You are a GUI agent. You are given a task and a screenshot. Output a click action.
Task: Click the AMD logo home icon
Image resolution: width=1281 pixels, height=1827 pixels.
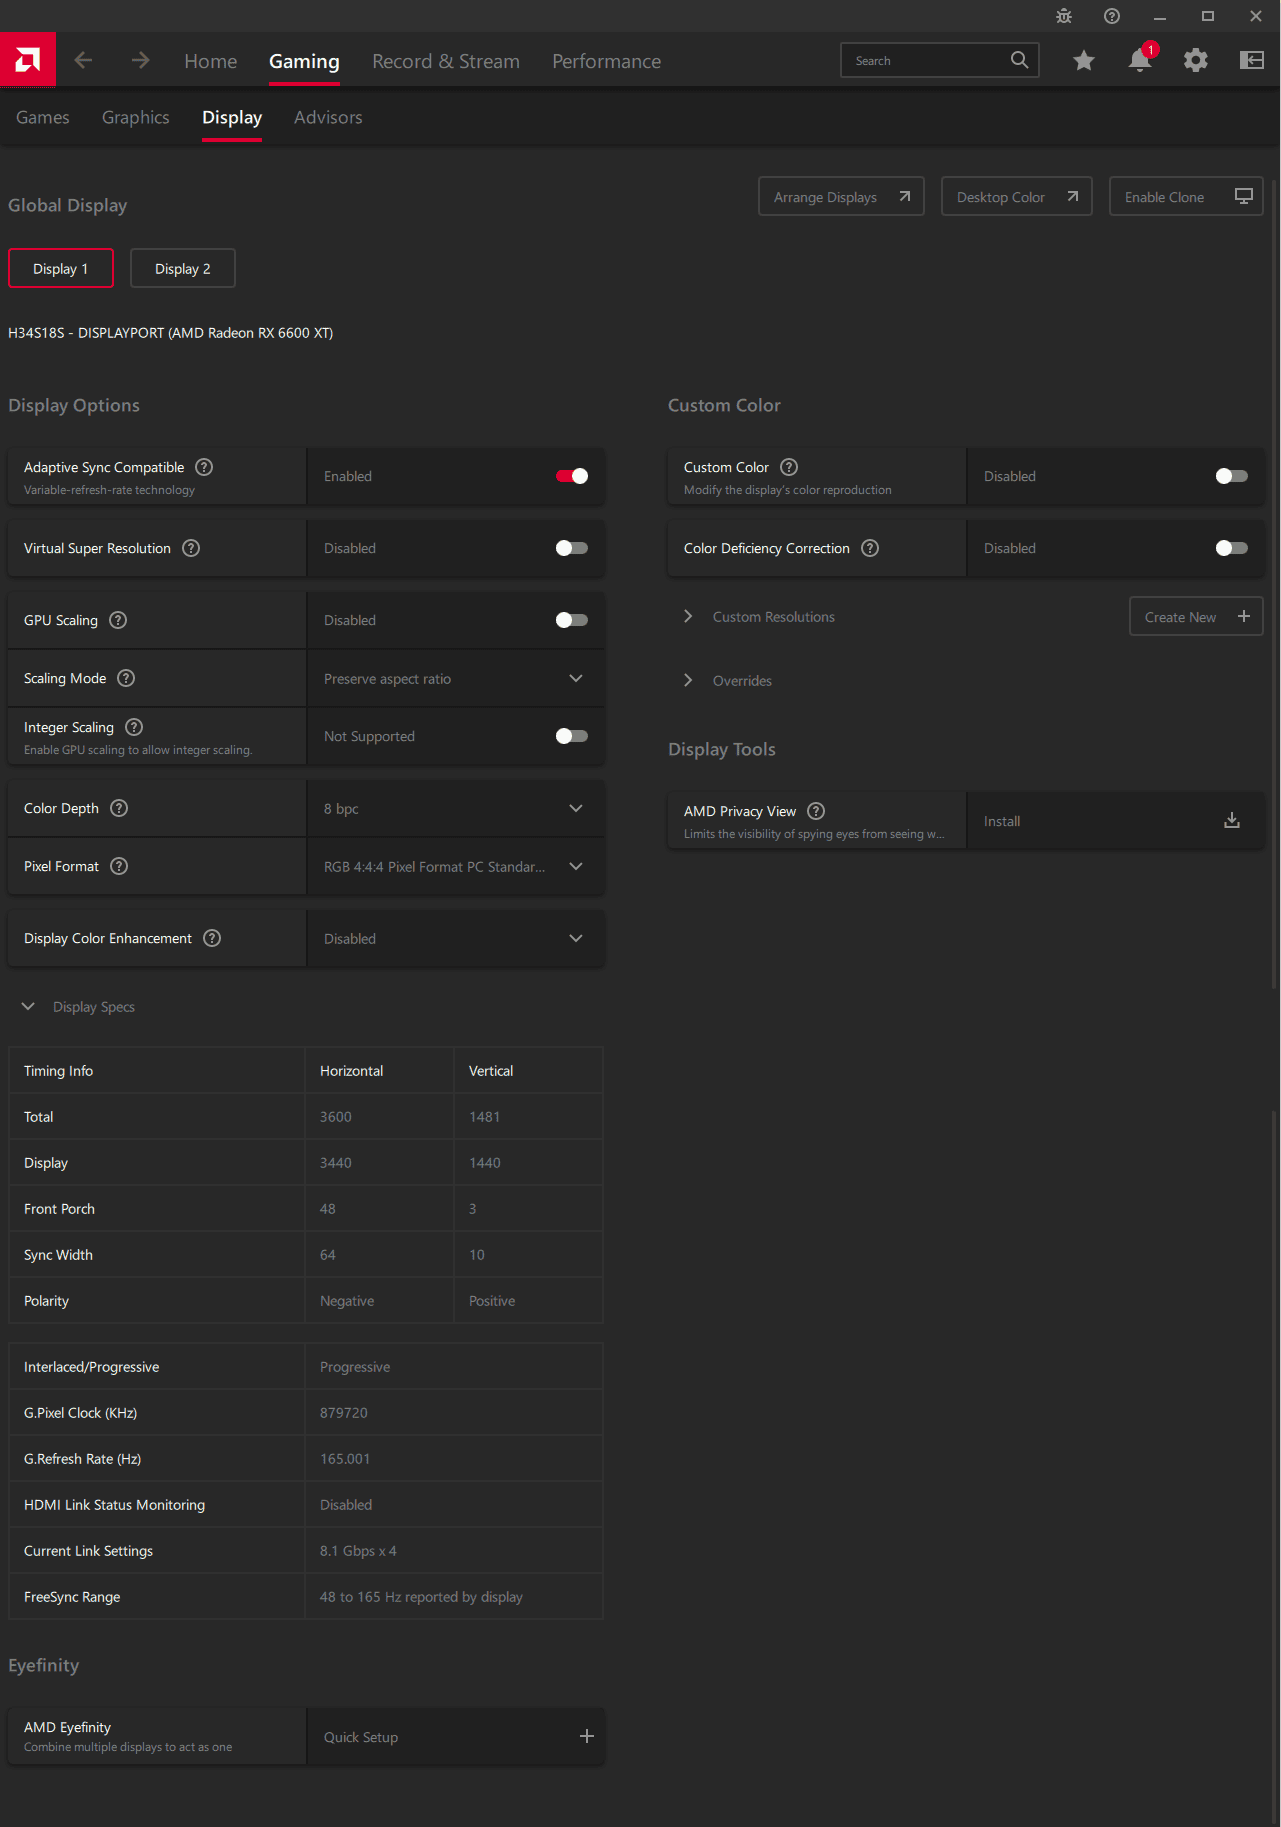28,60
